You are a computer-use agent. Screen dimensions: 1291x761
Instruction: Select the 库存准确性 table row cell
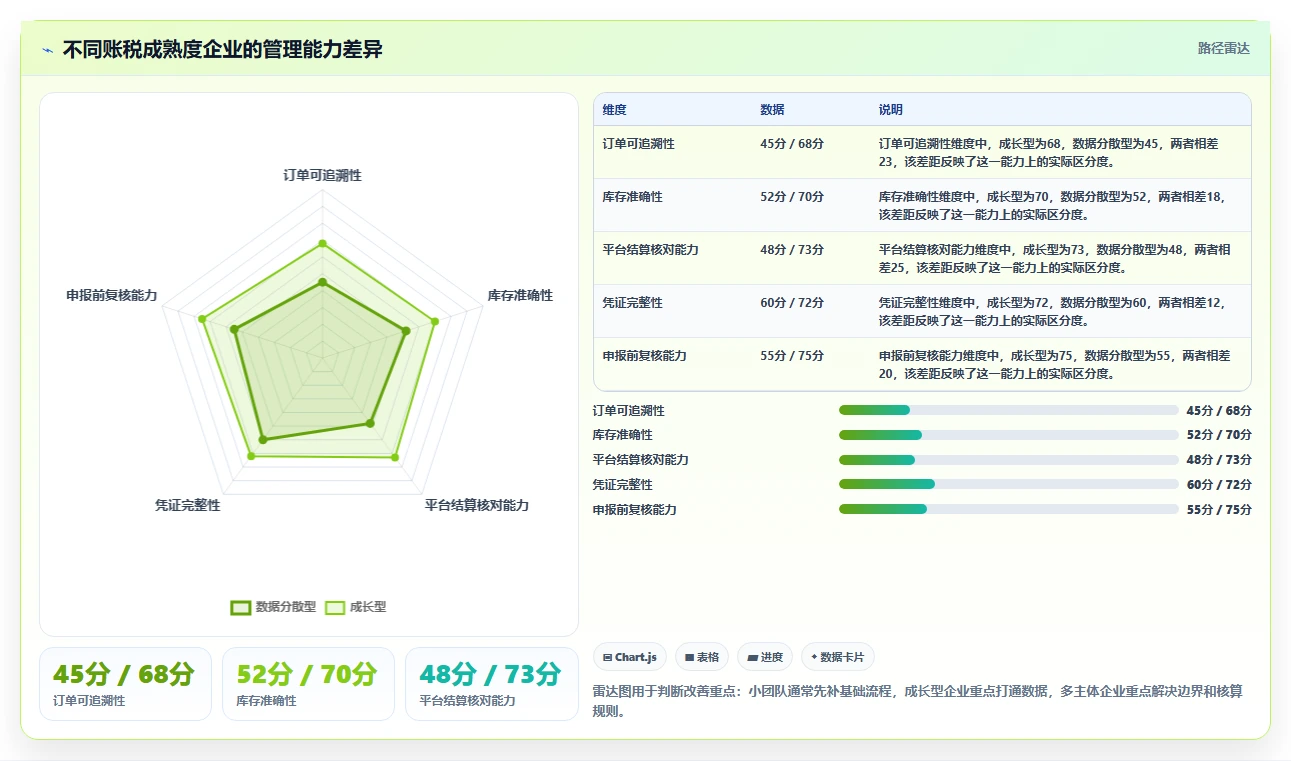point(632,197)
